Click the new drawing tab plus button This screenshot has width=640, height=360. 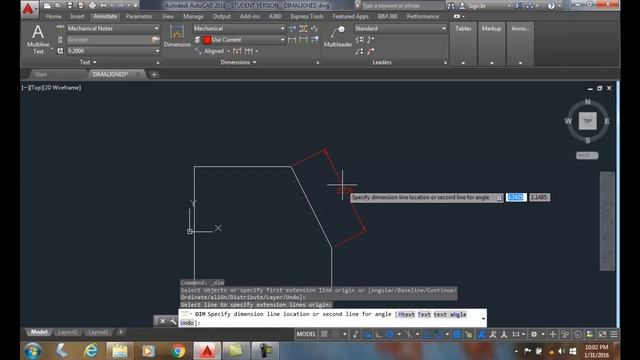coord(154,74)
